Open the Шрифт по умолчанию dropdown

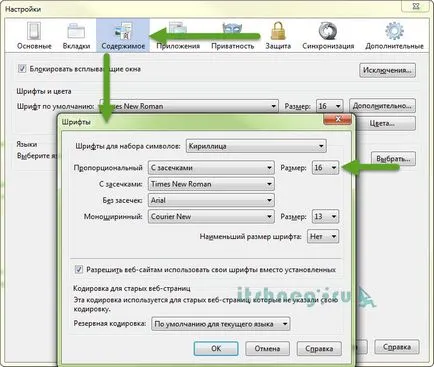pos(189,106)
